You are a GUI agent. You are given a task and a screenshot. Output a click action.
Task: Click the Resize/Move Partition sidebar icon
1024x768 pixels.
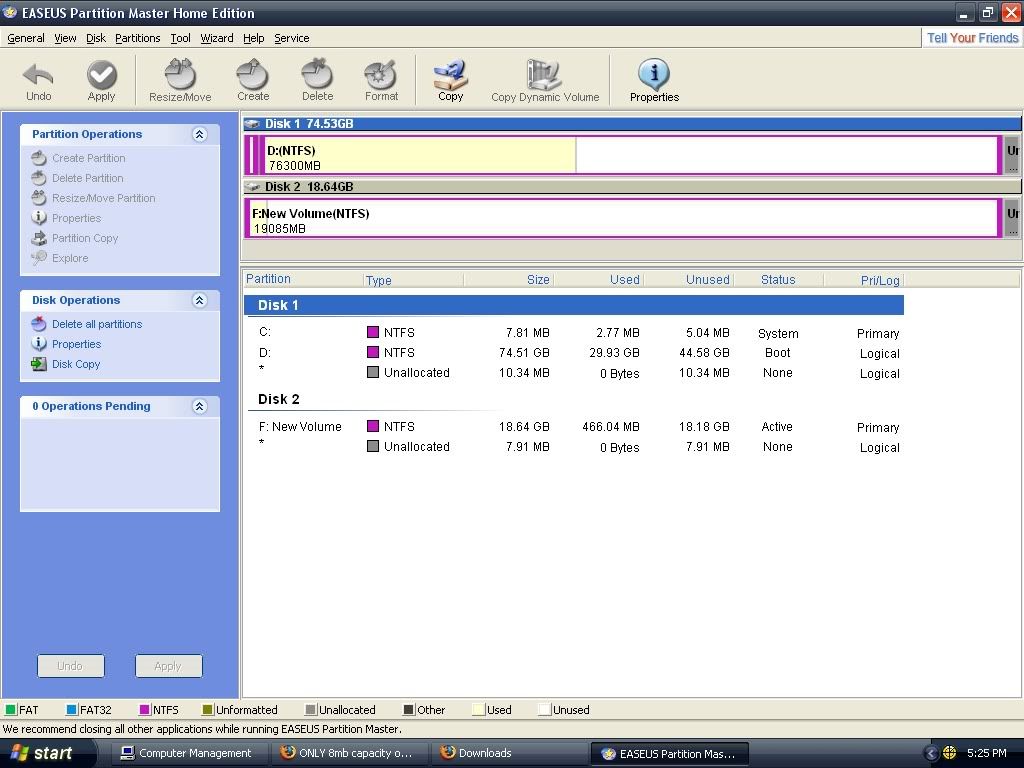point(39,198)
